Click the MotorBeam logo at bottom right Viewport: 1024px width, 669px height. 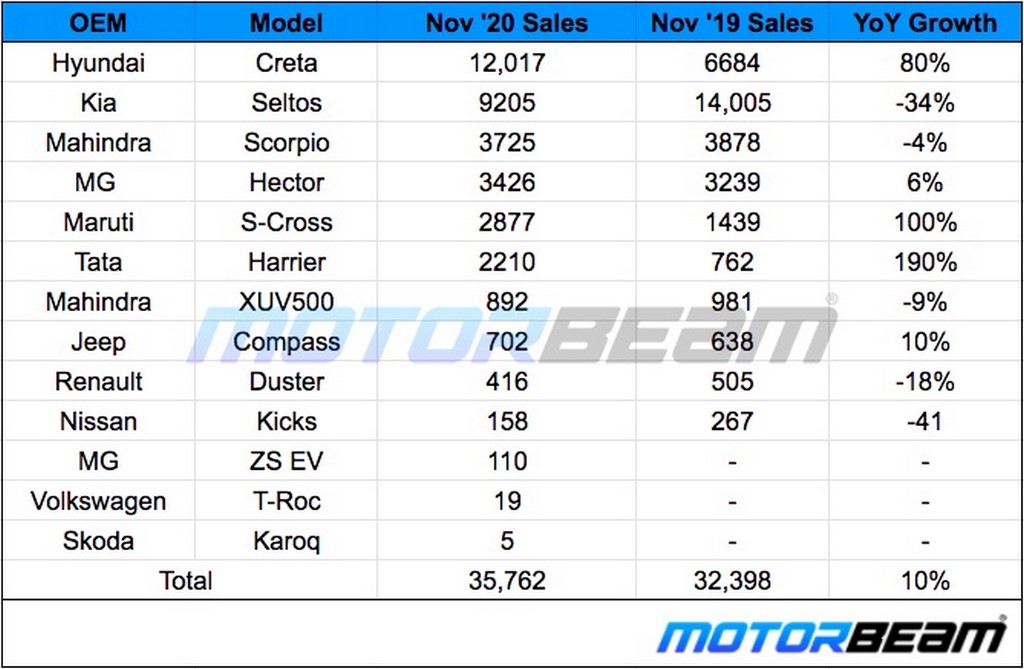(831, 636)
